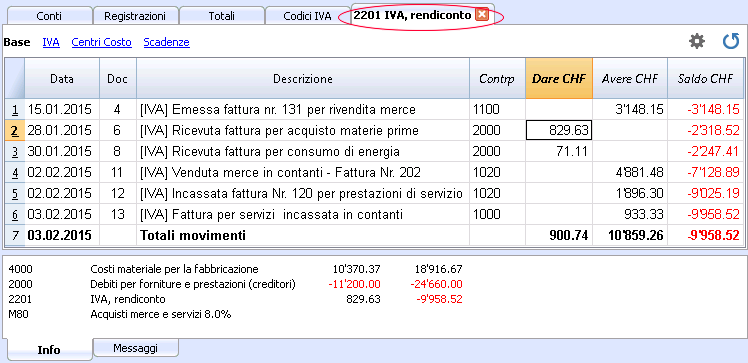Select row number 4 header
This screenshot has width=748, height=363.
[x=15, y=172]
